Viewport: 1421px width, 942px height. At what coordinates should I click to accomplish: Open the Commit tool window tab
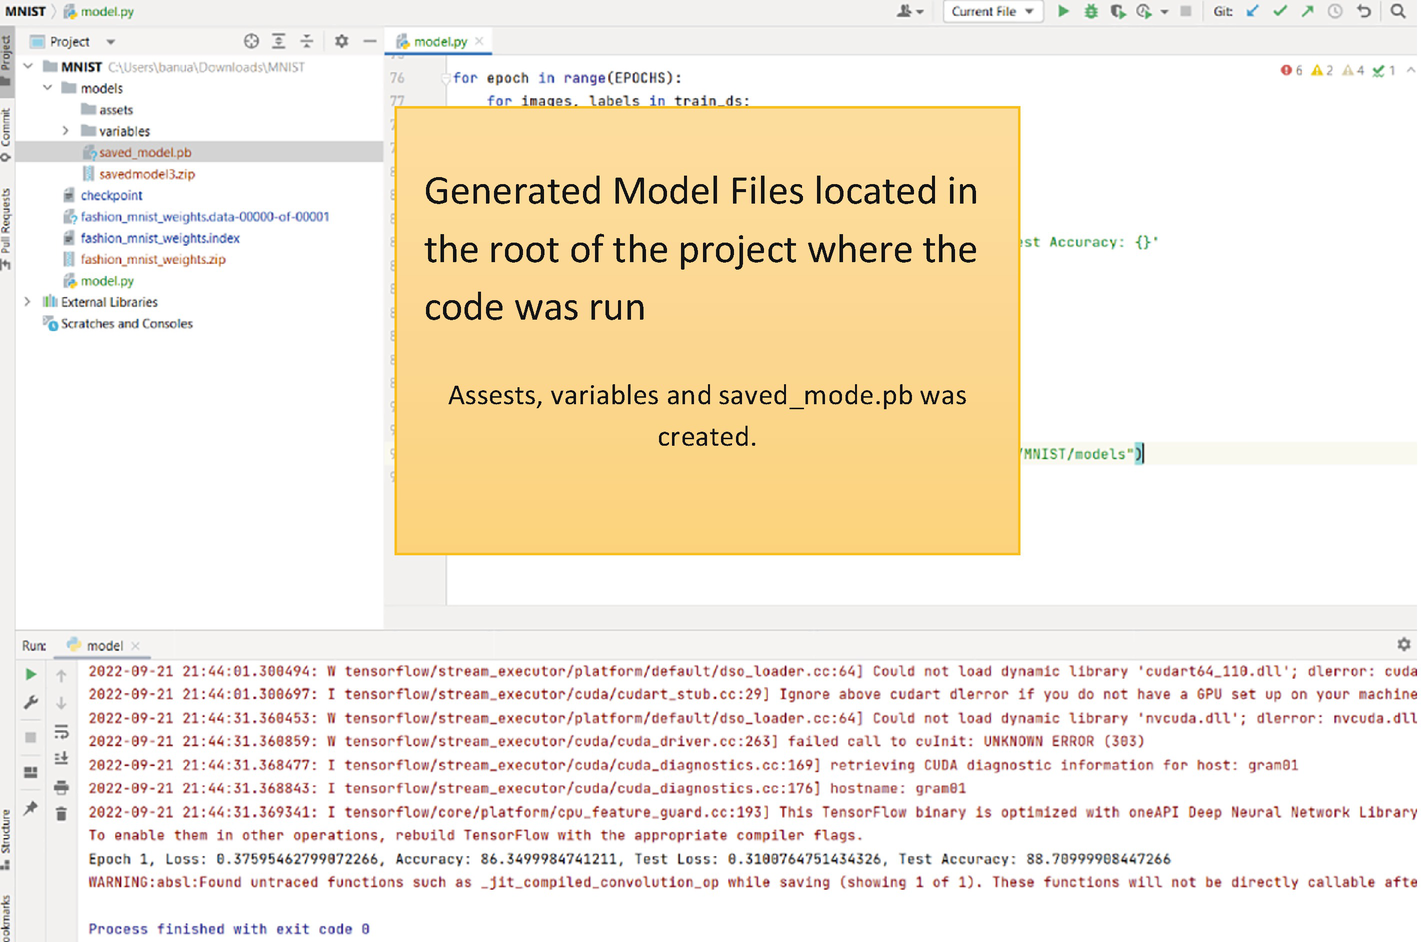tap(6, 133)
